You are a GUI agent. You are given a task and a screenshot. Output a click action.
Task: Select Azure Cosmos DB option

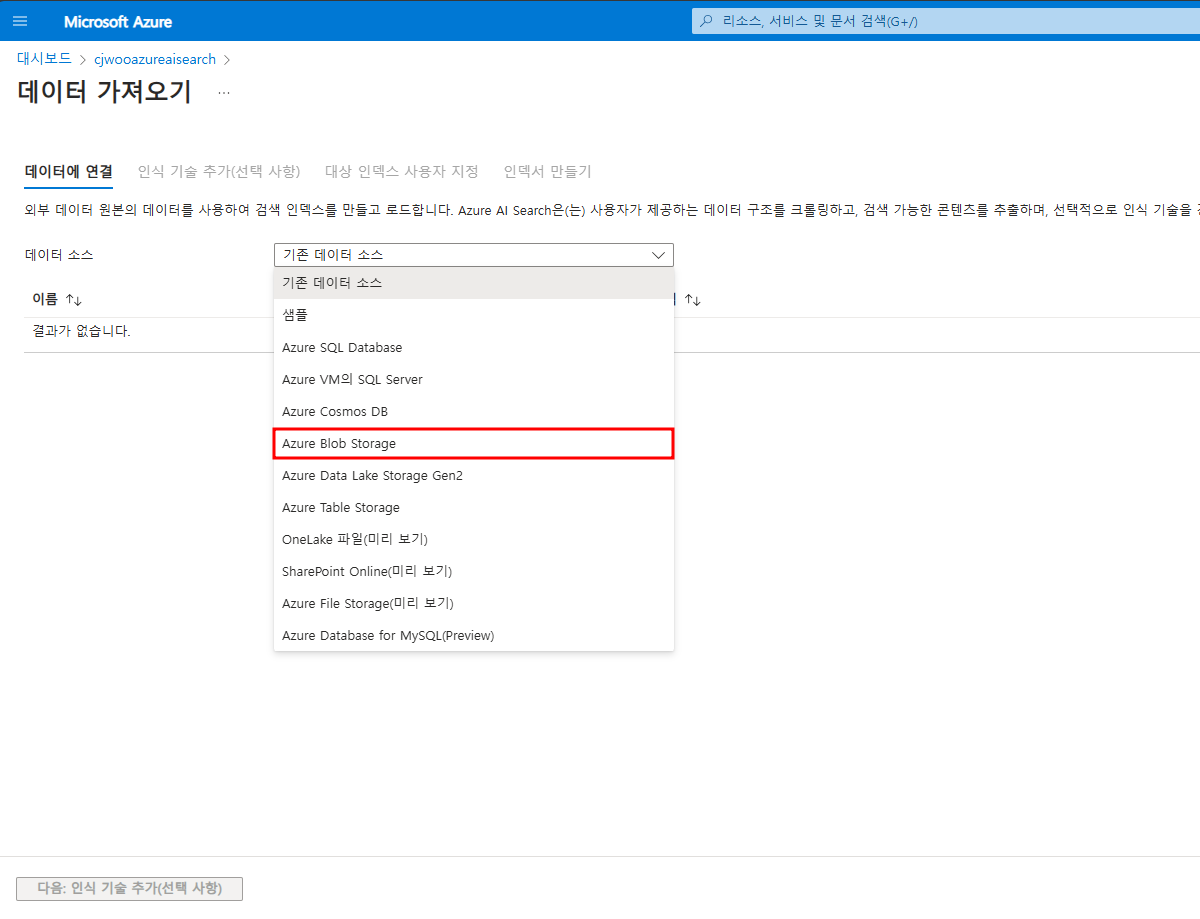click(x=474, y=411)
